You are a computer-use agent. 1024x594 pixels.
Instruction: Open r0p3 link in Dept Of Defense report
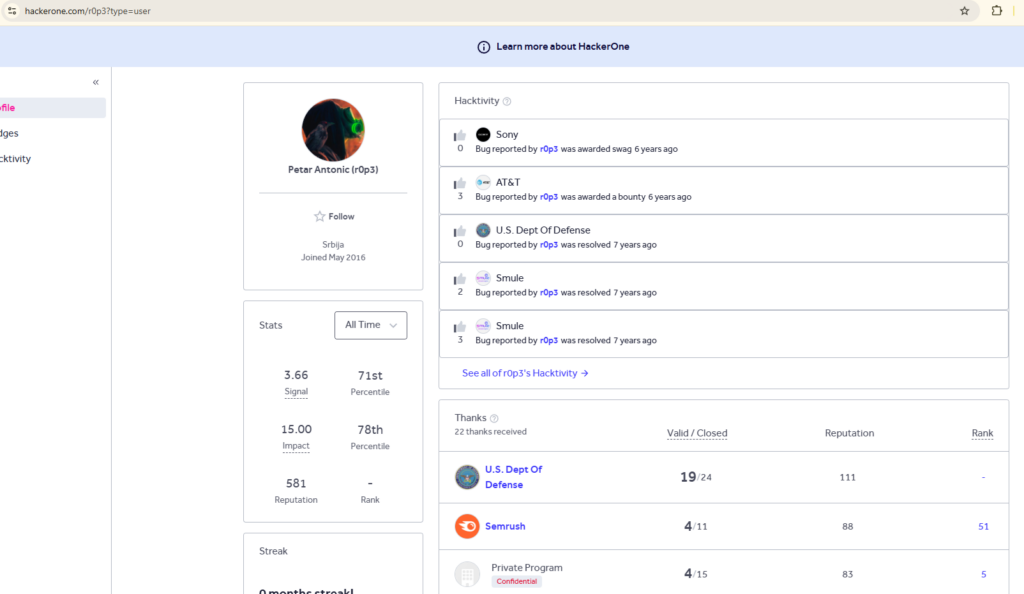pyautogui.click(x=549, y=245)
